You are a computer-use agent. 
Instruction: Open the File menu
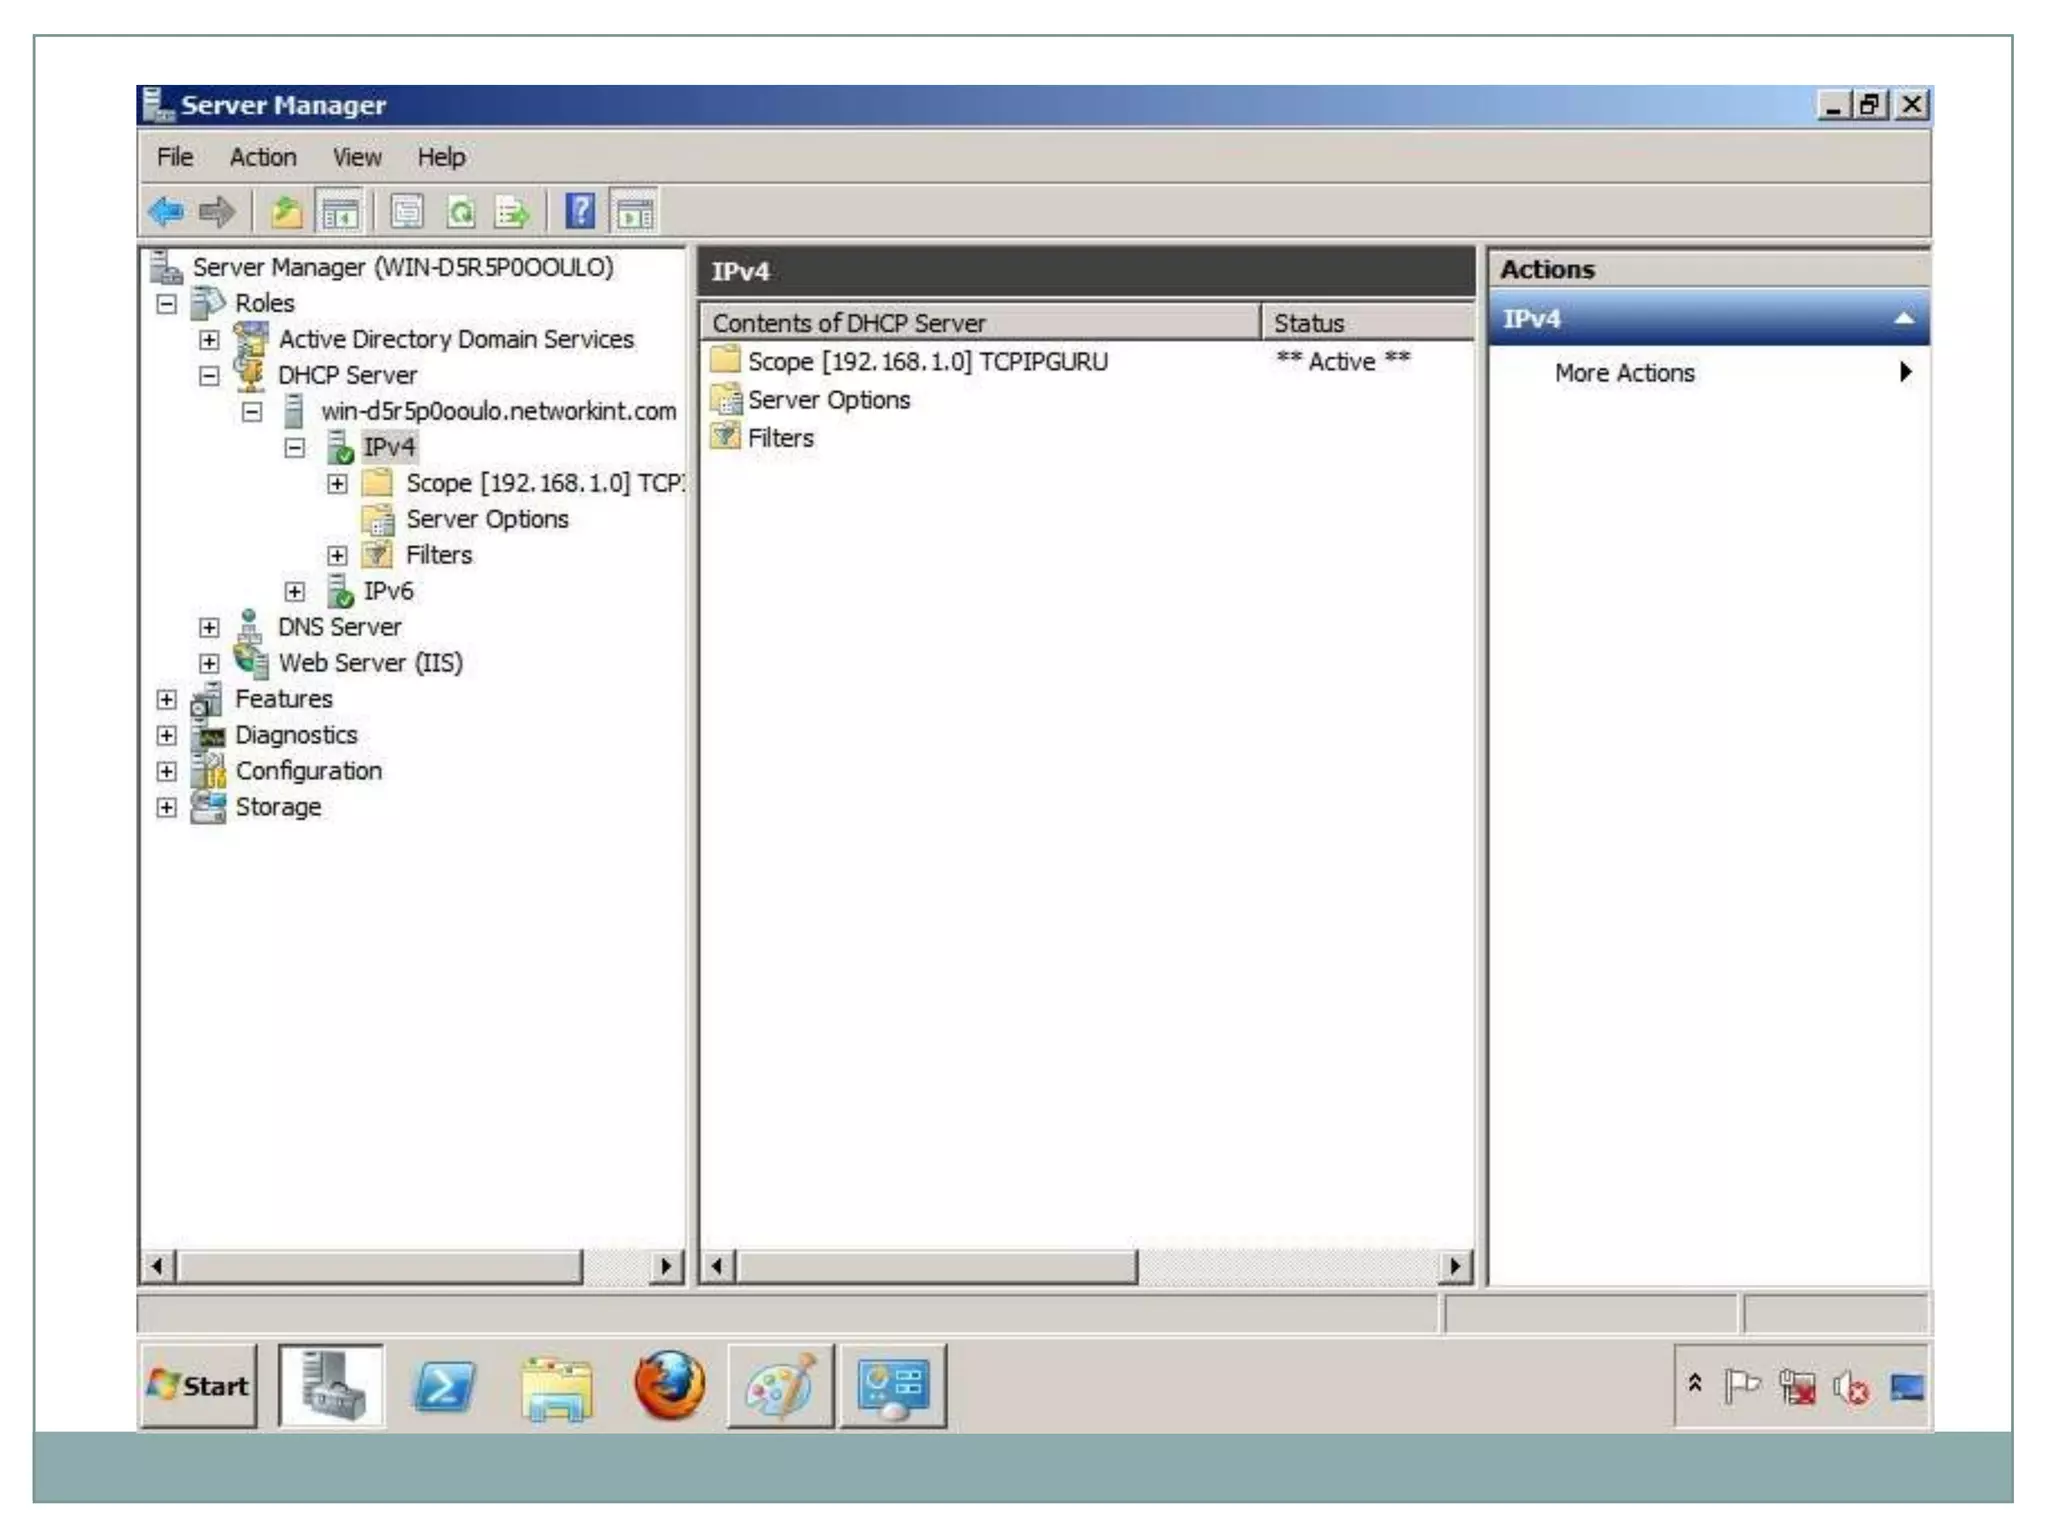(175, 157)
